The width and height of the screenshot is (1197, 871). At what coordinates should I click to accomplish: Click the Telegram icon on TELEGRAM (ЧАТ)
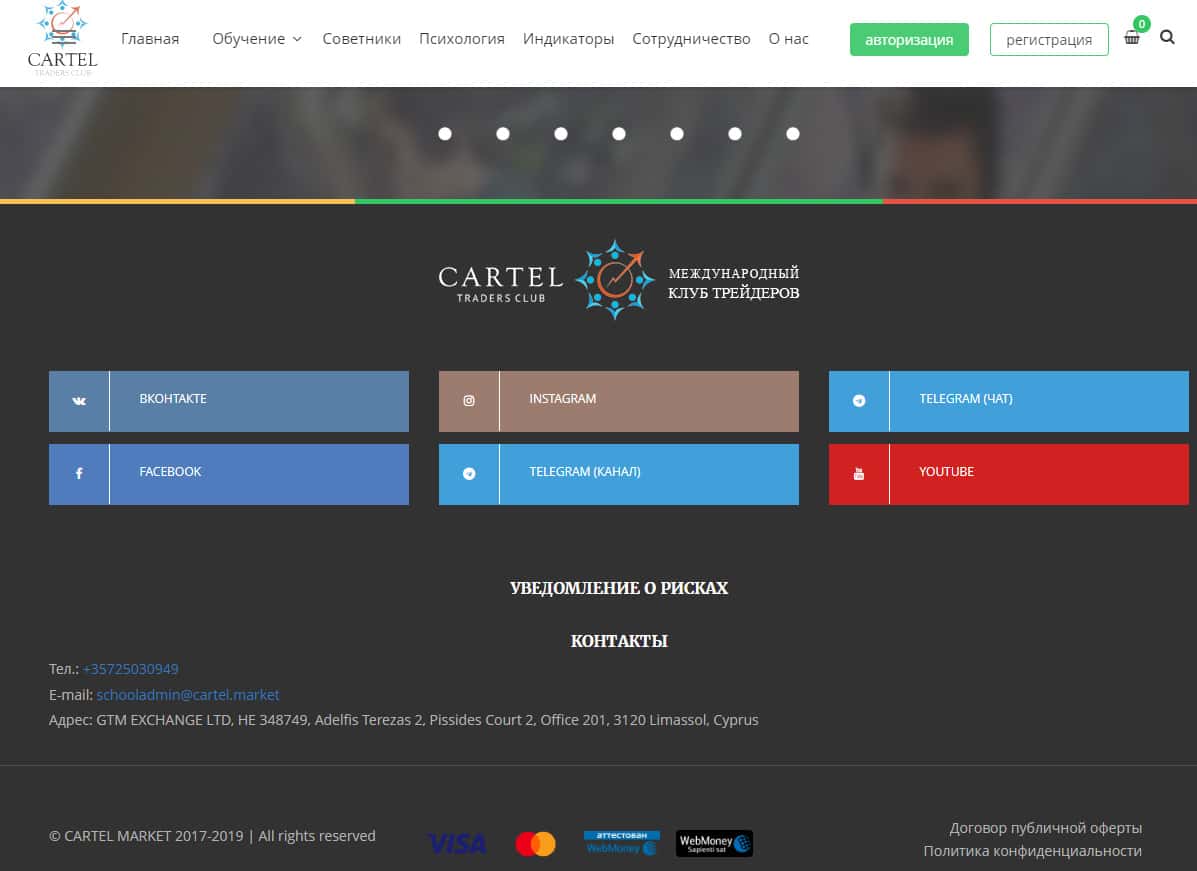click(859, 401)
